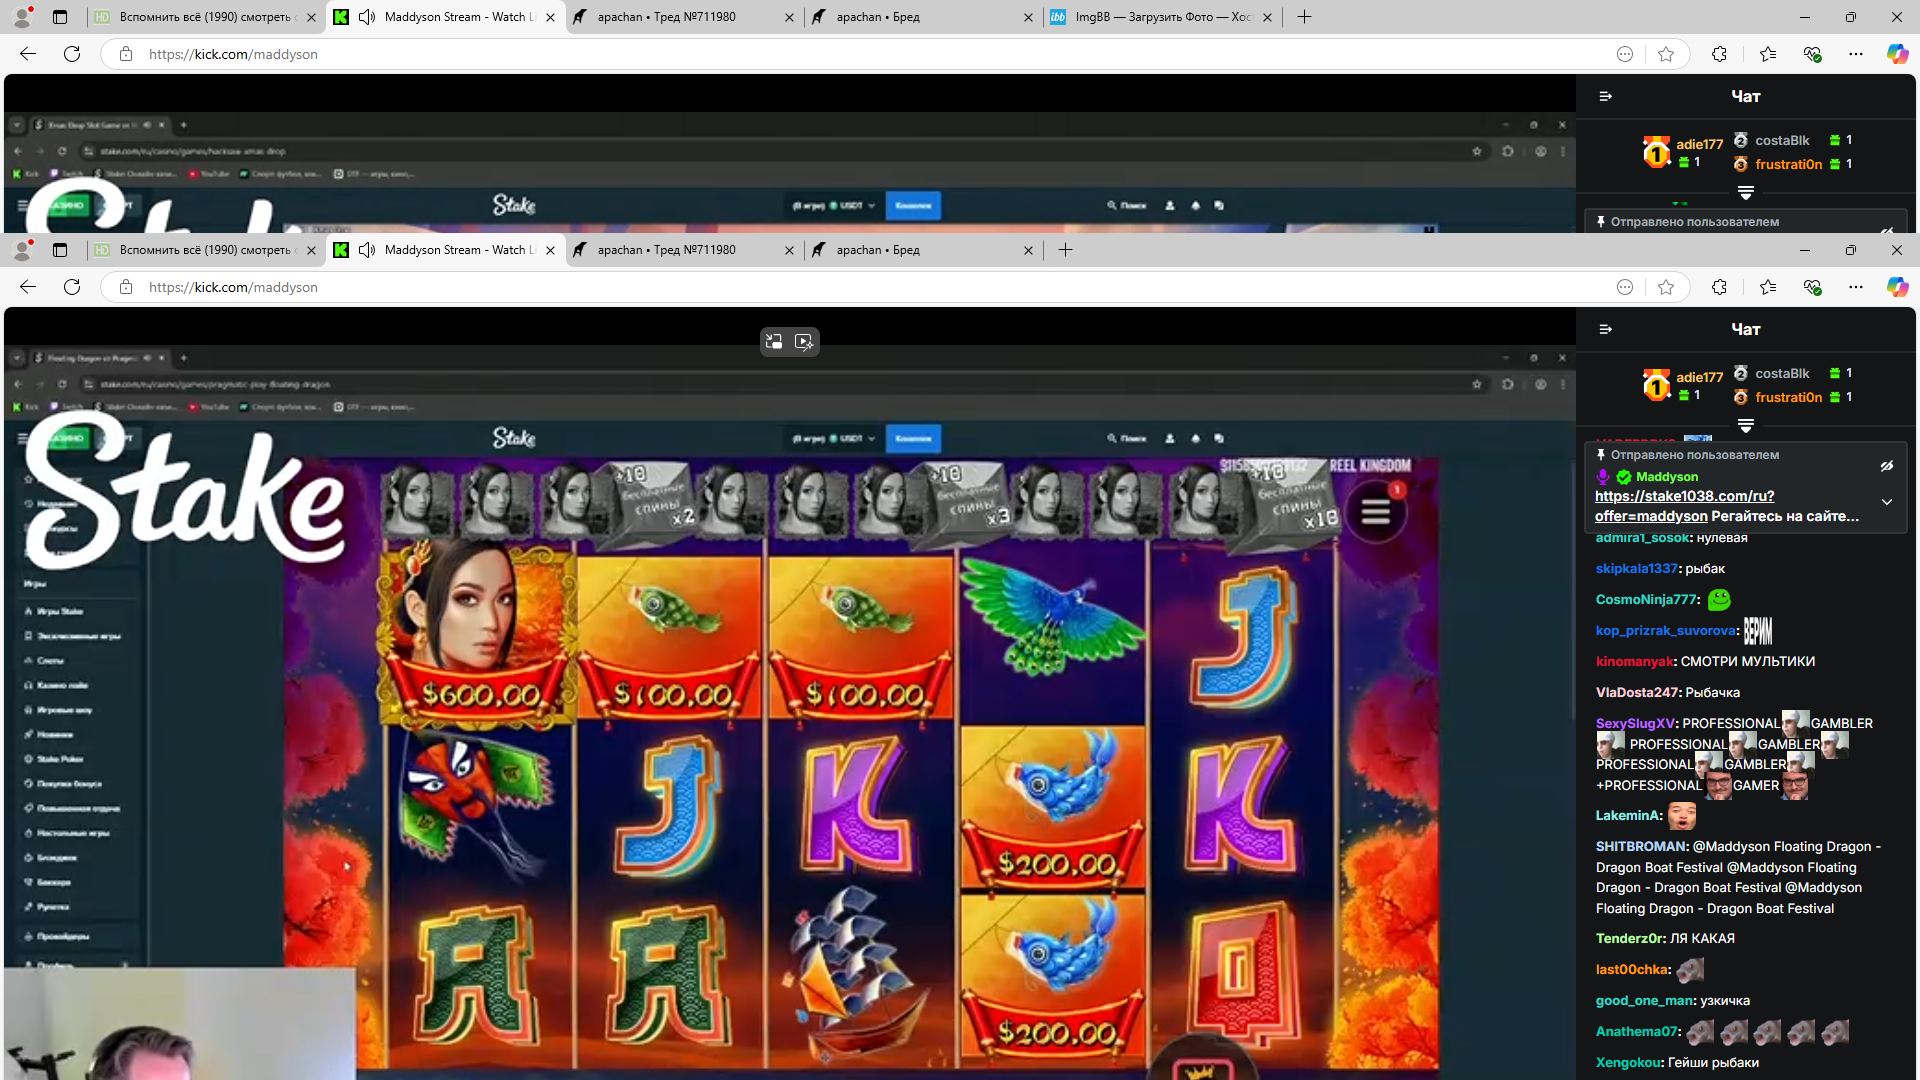This screenshot has height=1080, width=1920.
Task: Open Extensions menu in the front window
Action: [x=1719, y=287]
